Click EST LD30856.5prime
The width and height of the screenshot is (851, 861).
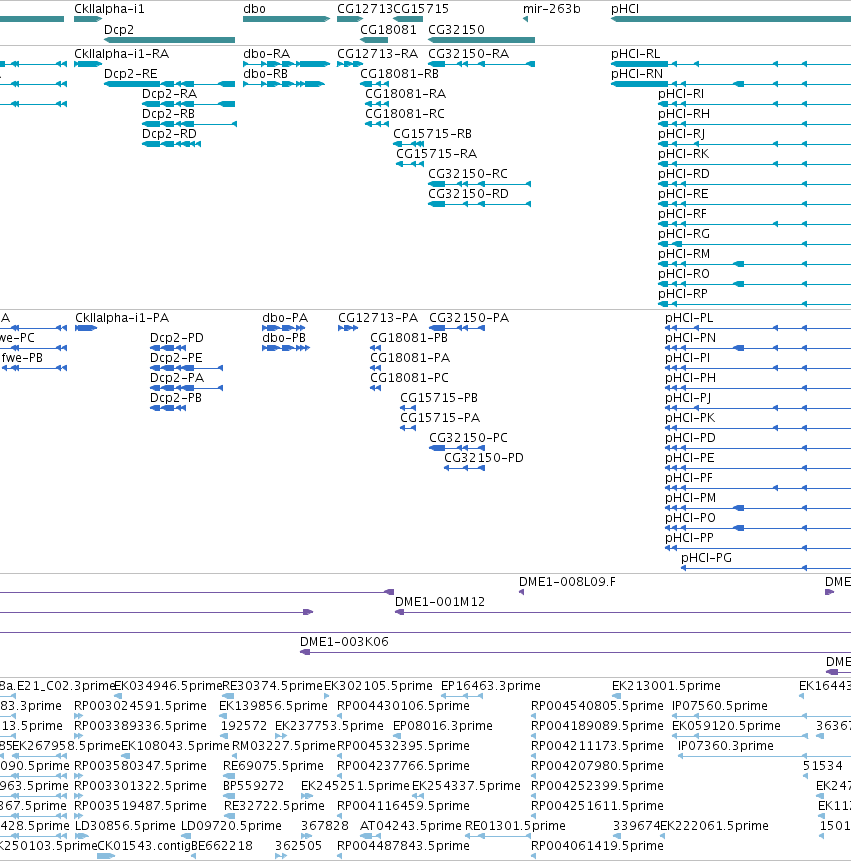click(125, 826)
